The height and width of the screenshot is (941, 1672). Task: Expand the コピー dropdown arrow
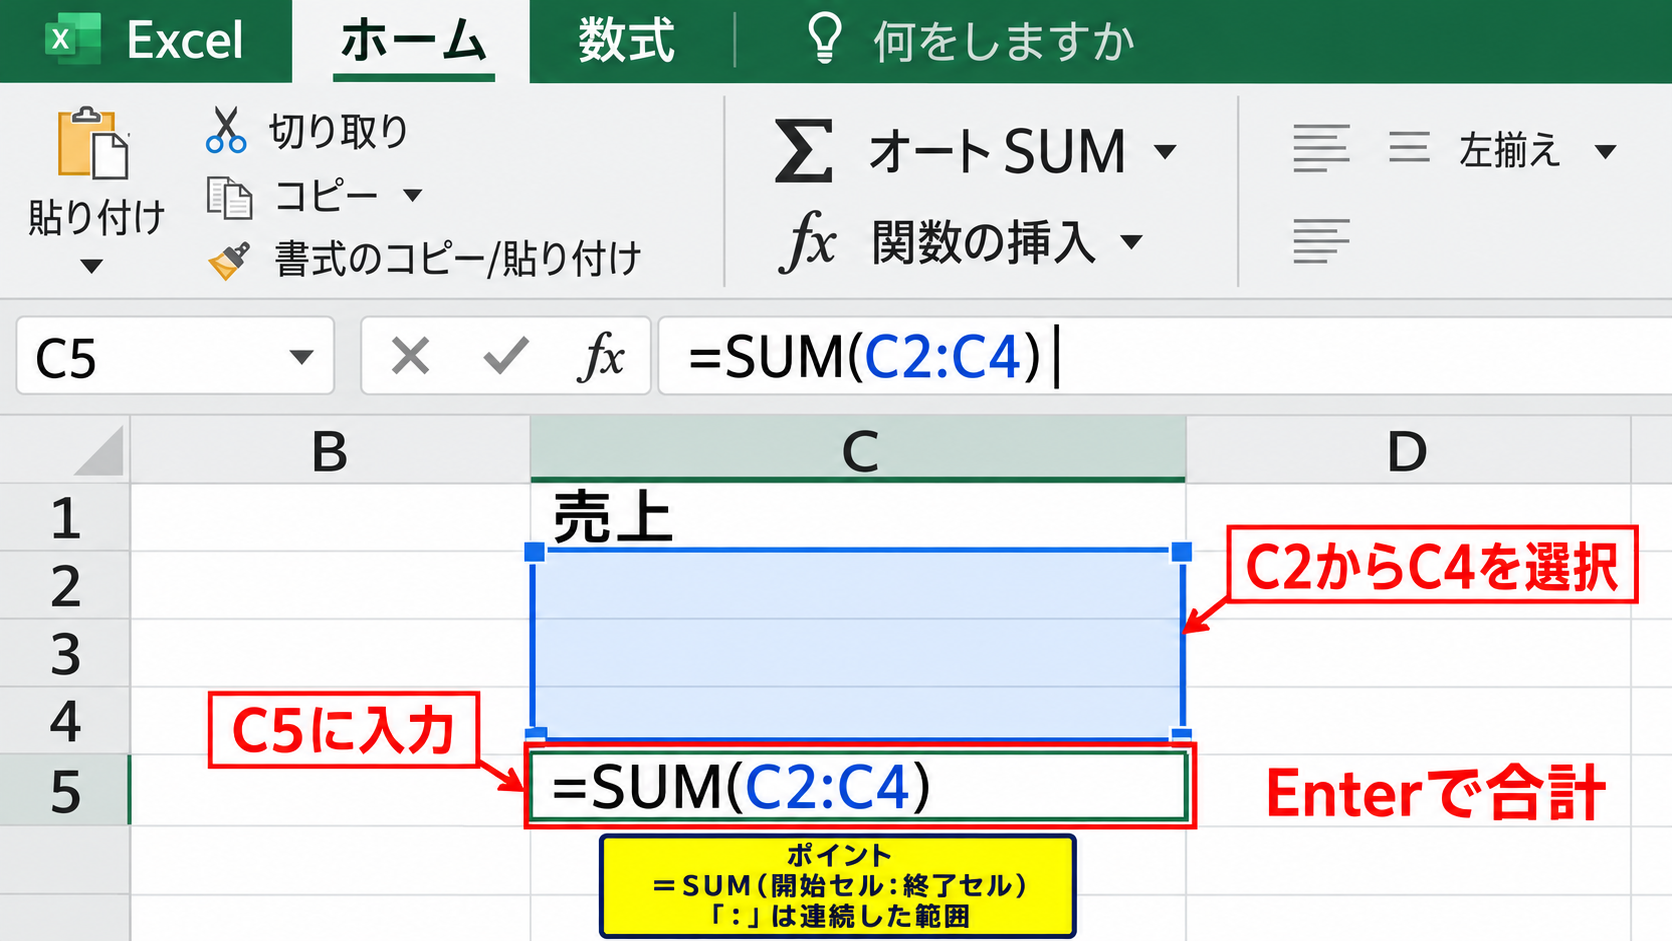tap(413, 195)
